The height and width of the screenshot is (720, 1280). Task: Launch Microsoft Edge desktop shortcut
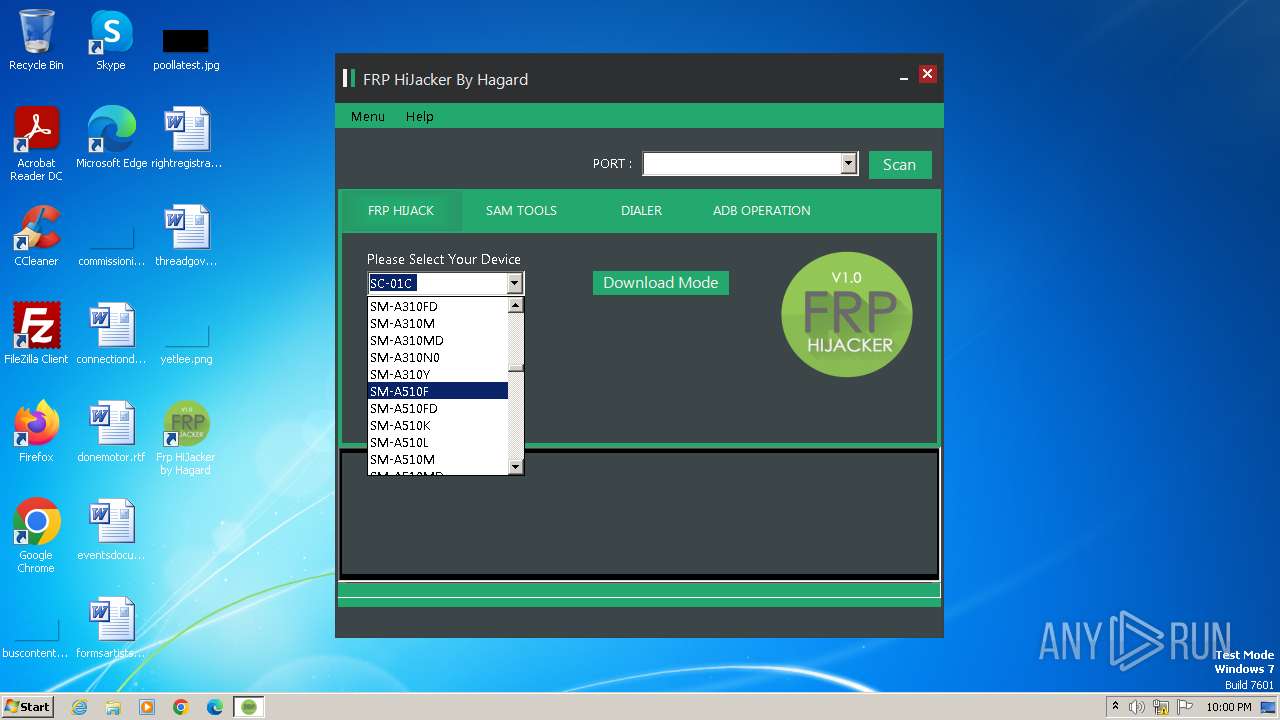(x=111, y=138)
